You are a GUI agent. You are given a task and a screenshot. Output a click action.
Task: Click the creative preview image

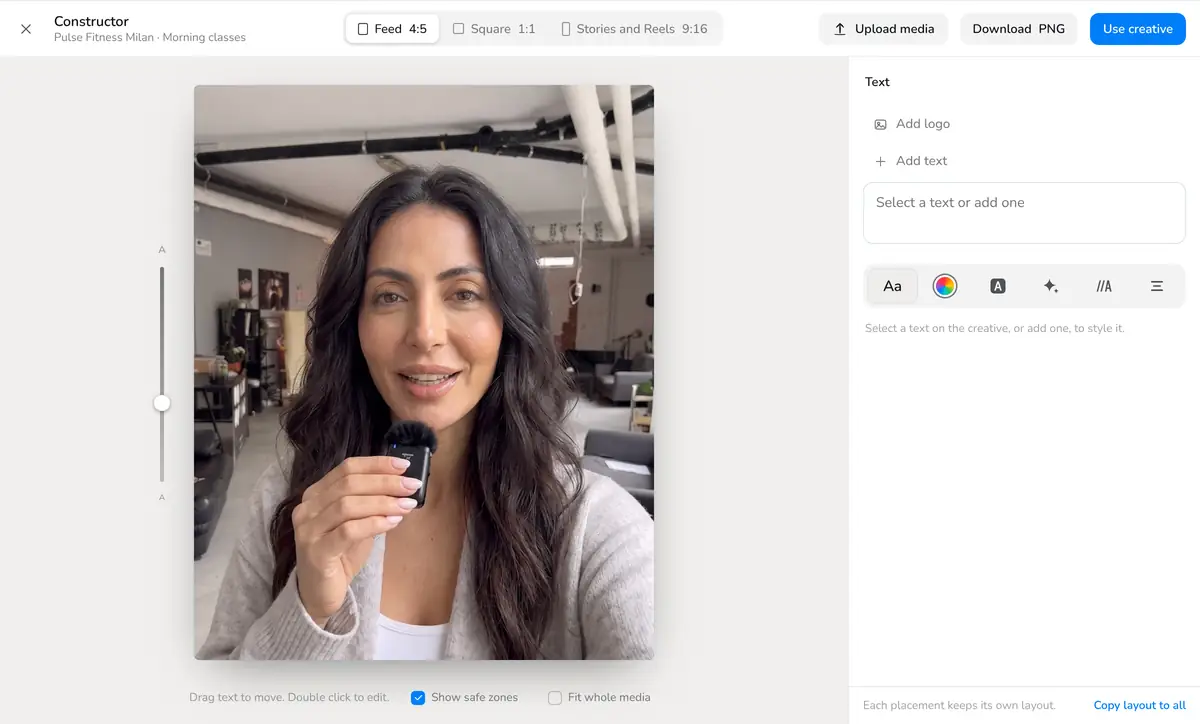click(424, 372)
